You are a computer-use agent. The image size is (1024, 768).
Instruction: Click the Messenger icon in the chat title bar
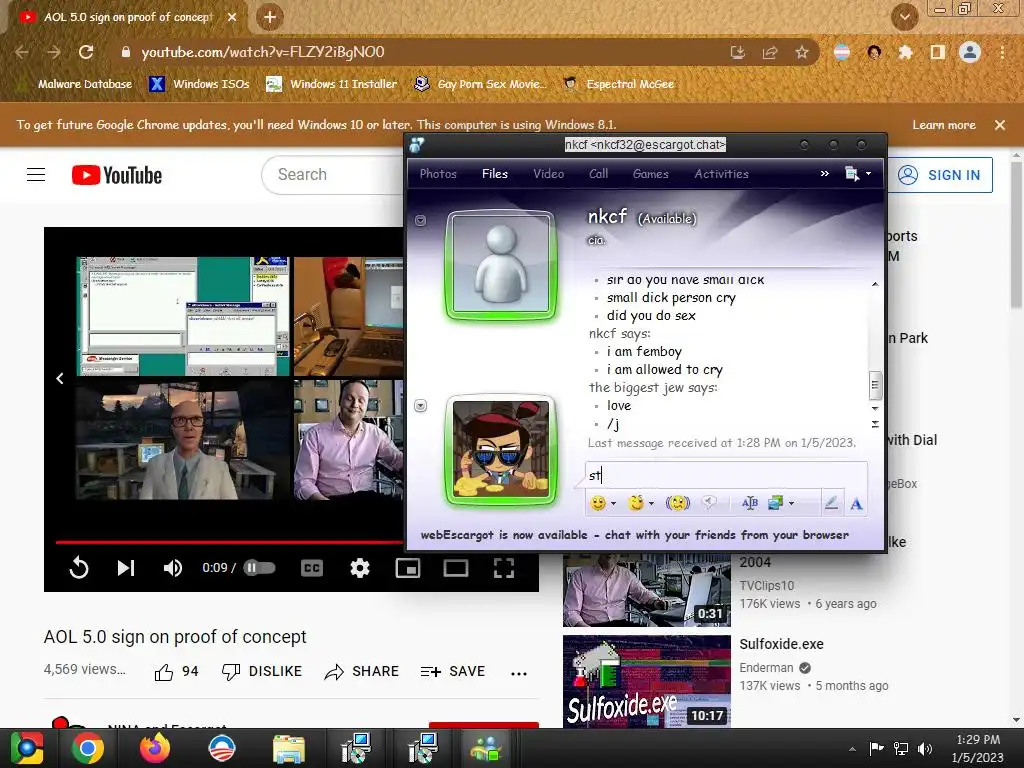[417, 145]
